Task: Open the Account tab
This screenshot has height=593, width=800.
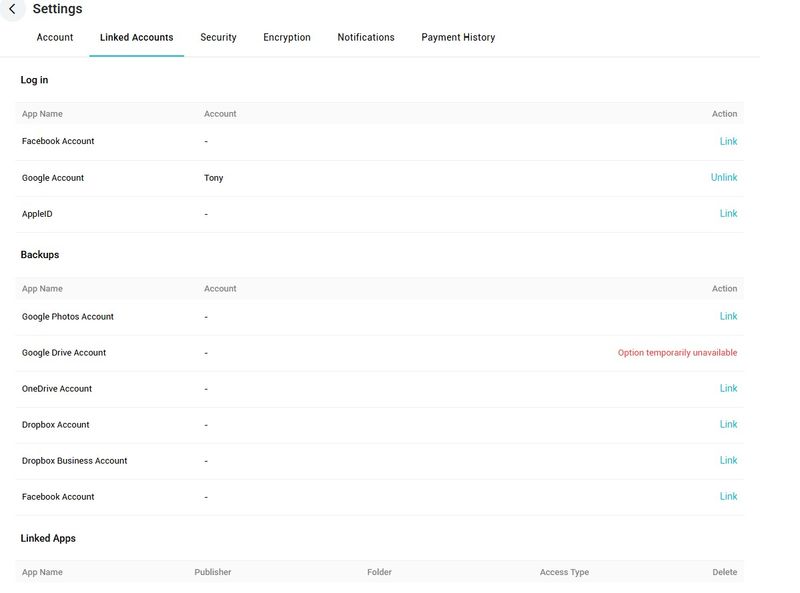Action: click(x=55, y=38)
